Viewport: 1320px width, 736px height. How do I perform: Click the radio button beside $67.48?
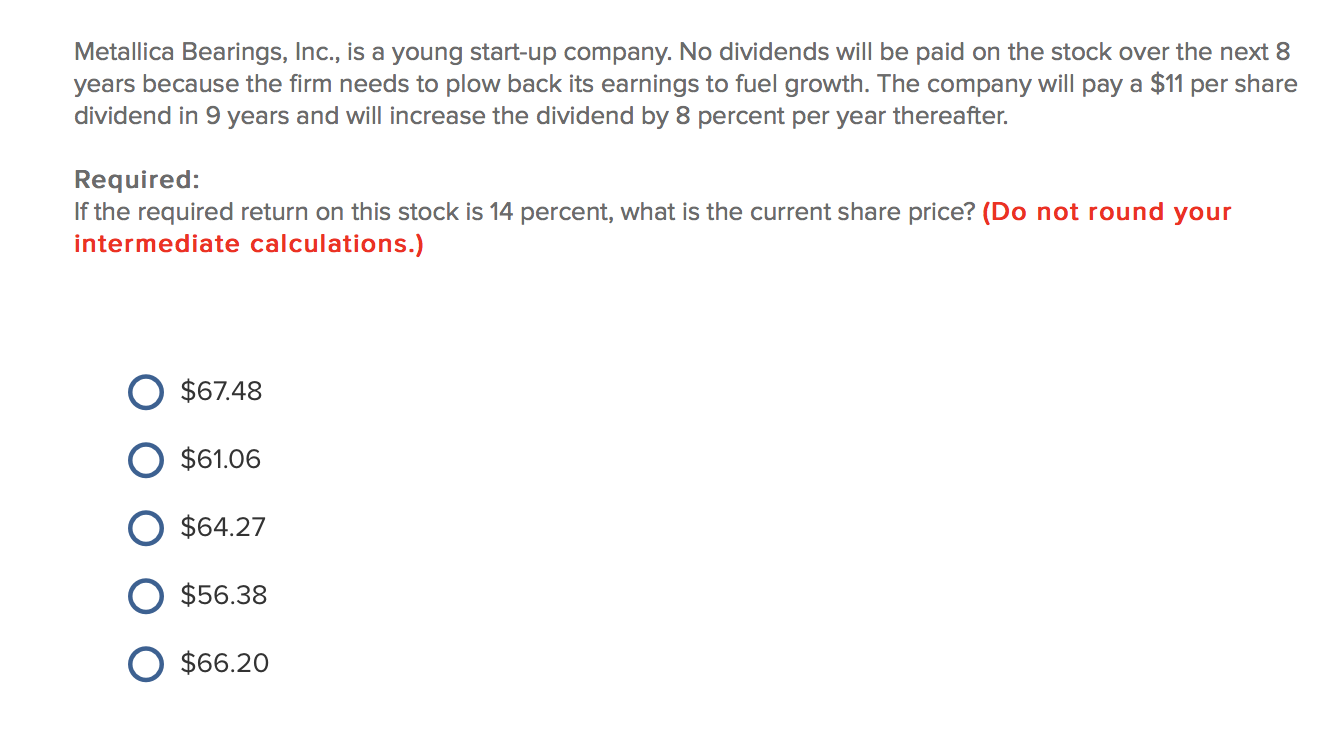(145, 392)
